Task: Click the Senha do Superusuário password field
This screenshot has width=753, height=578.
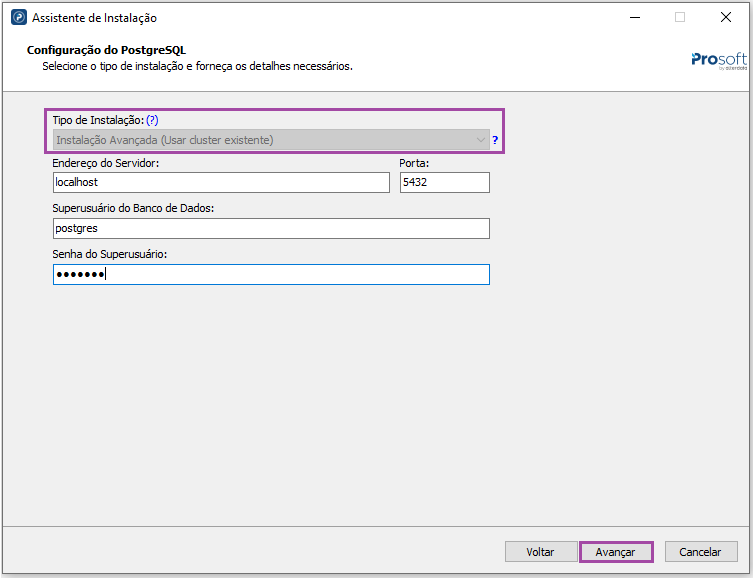Action: pyautogui.click(x=271, y=274)
